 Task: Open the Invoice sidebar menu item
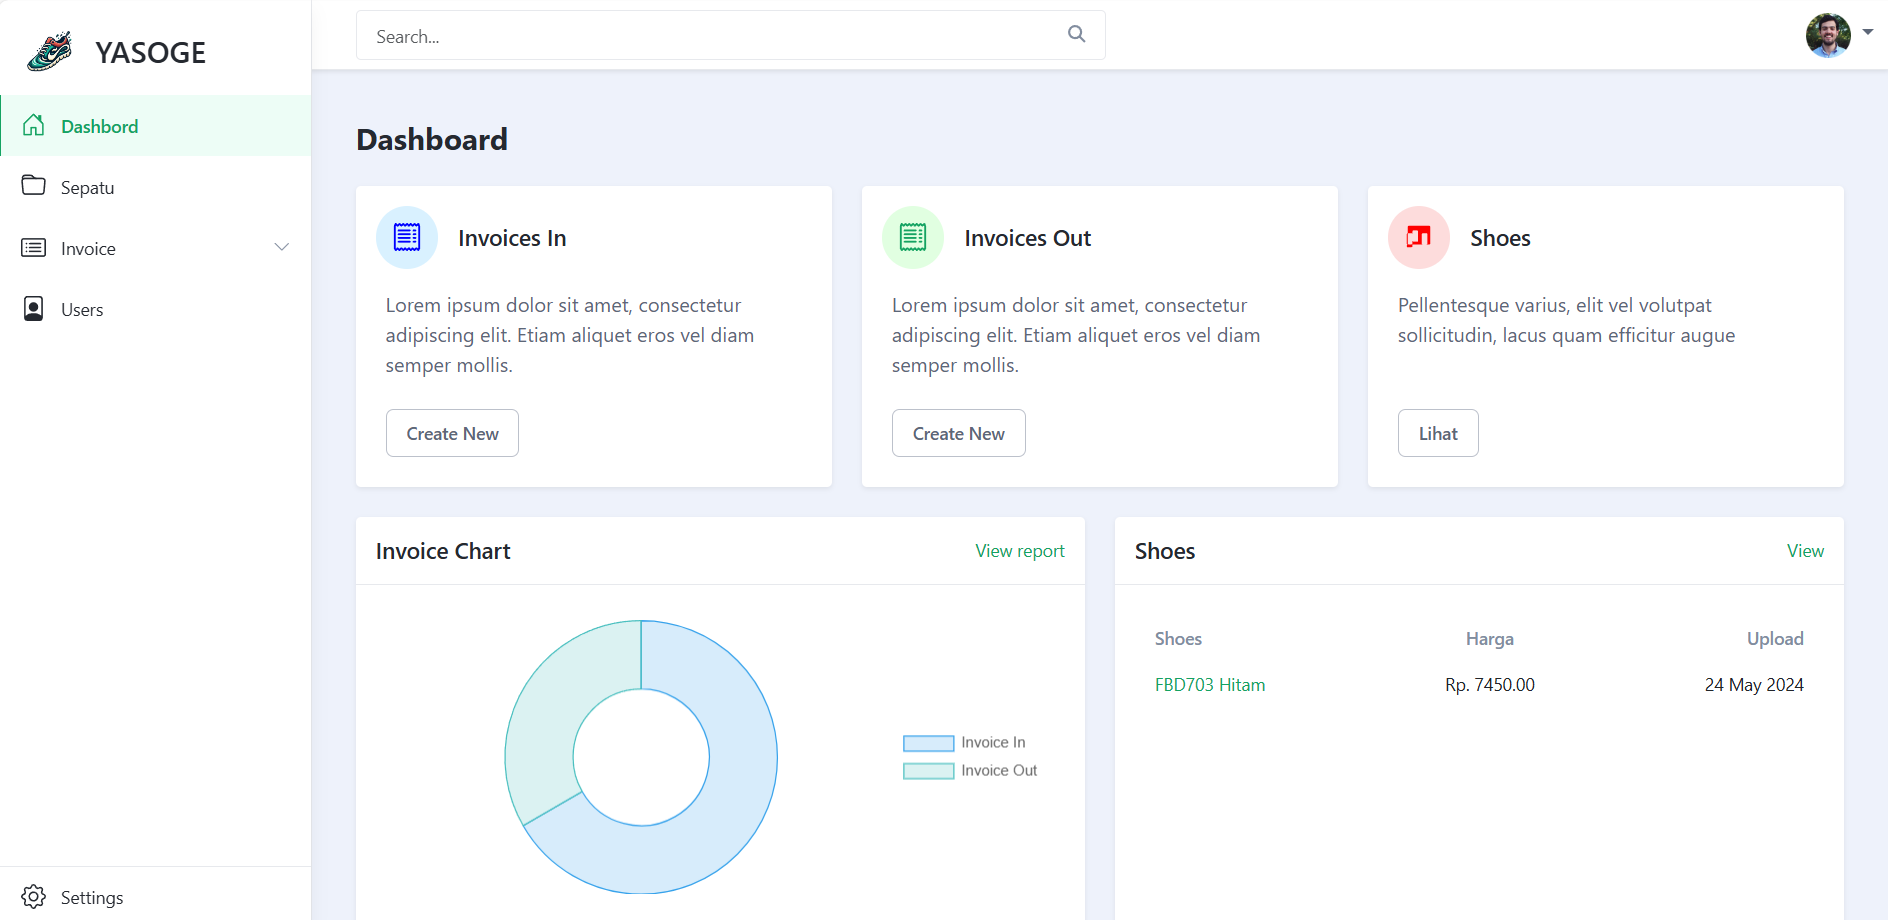[88, 249]
